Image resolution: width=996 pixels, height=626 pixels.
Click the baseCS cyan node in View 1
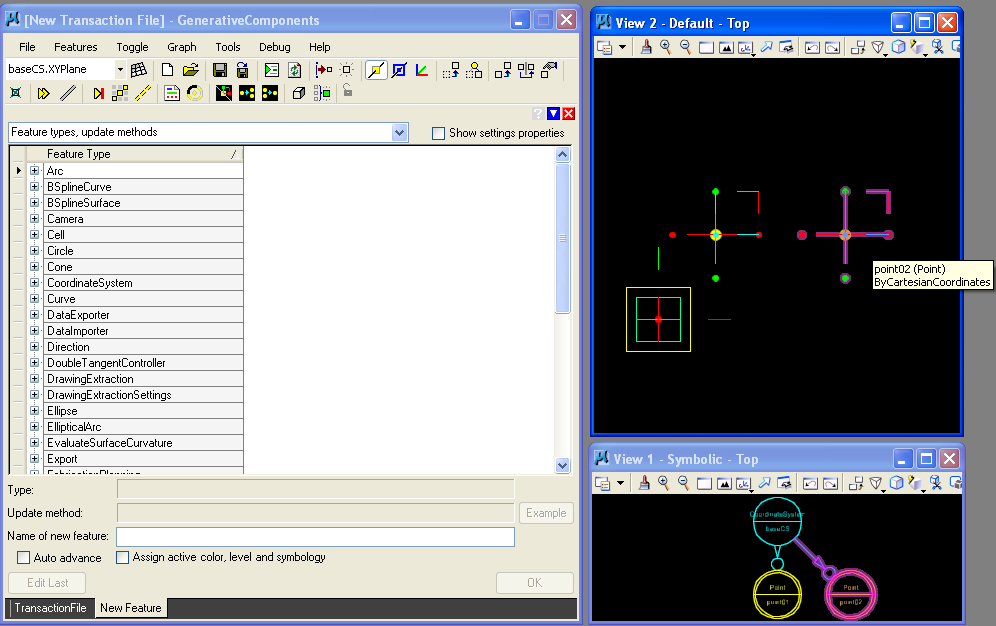click(777, 522)
